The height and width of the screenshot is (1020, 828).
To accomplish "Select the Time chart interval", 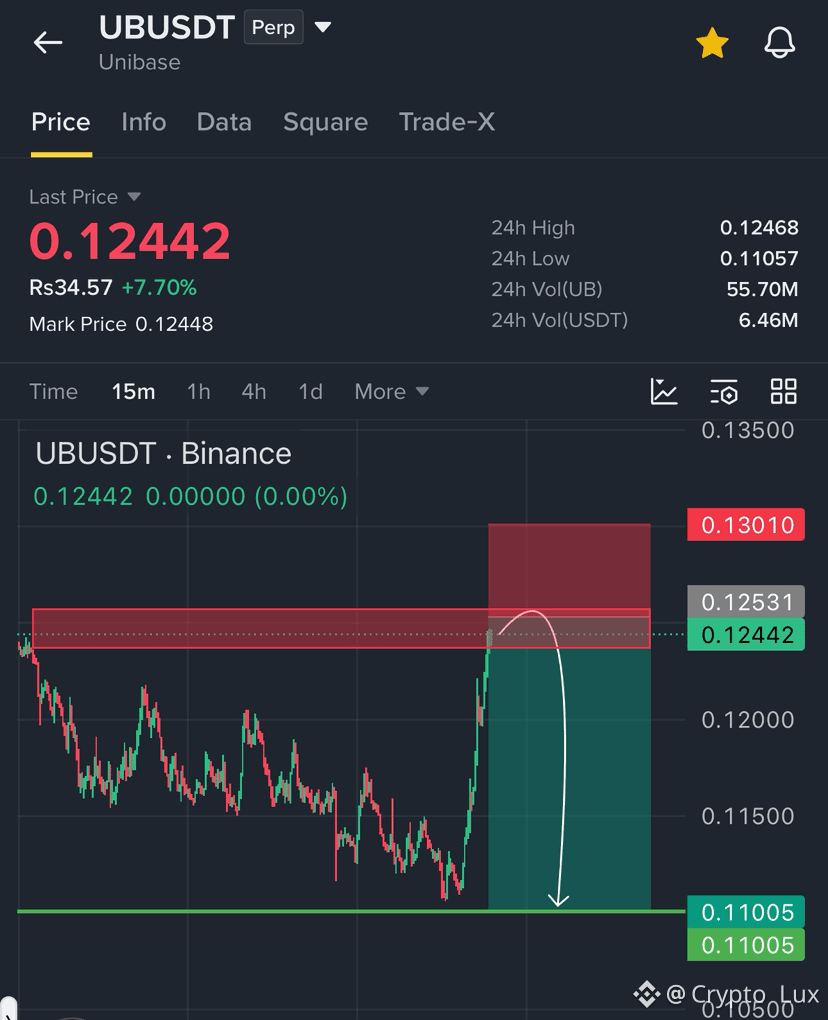I will tap(53, 392).
